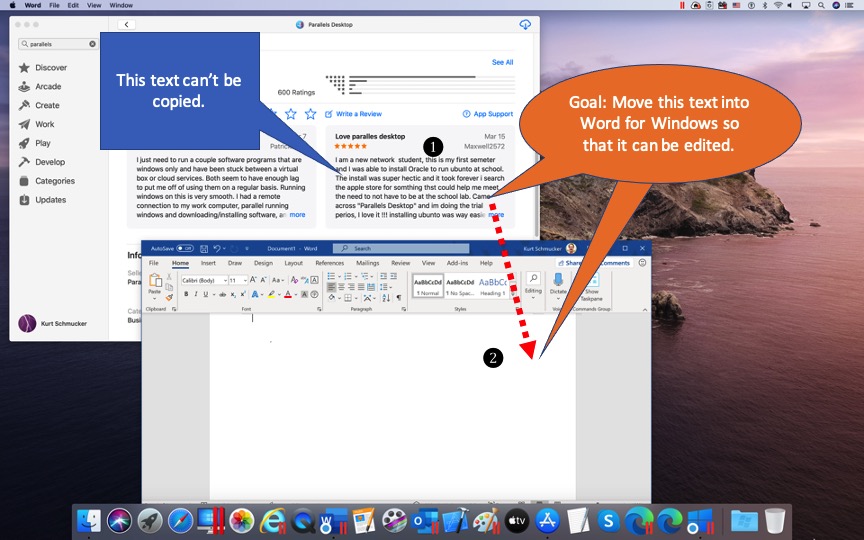
Task: Apply bullet list formatting
Action: click(331, 277)
